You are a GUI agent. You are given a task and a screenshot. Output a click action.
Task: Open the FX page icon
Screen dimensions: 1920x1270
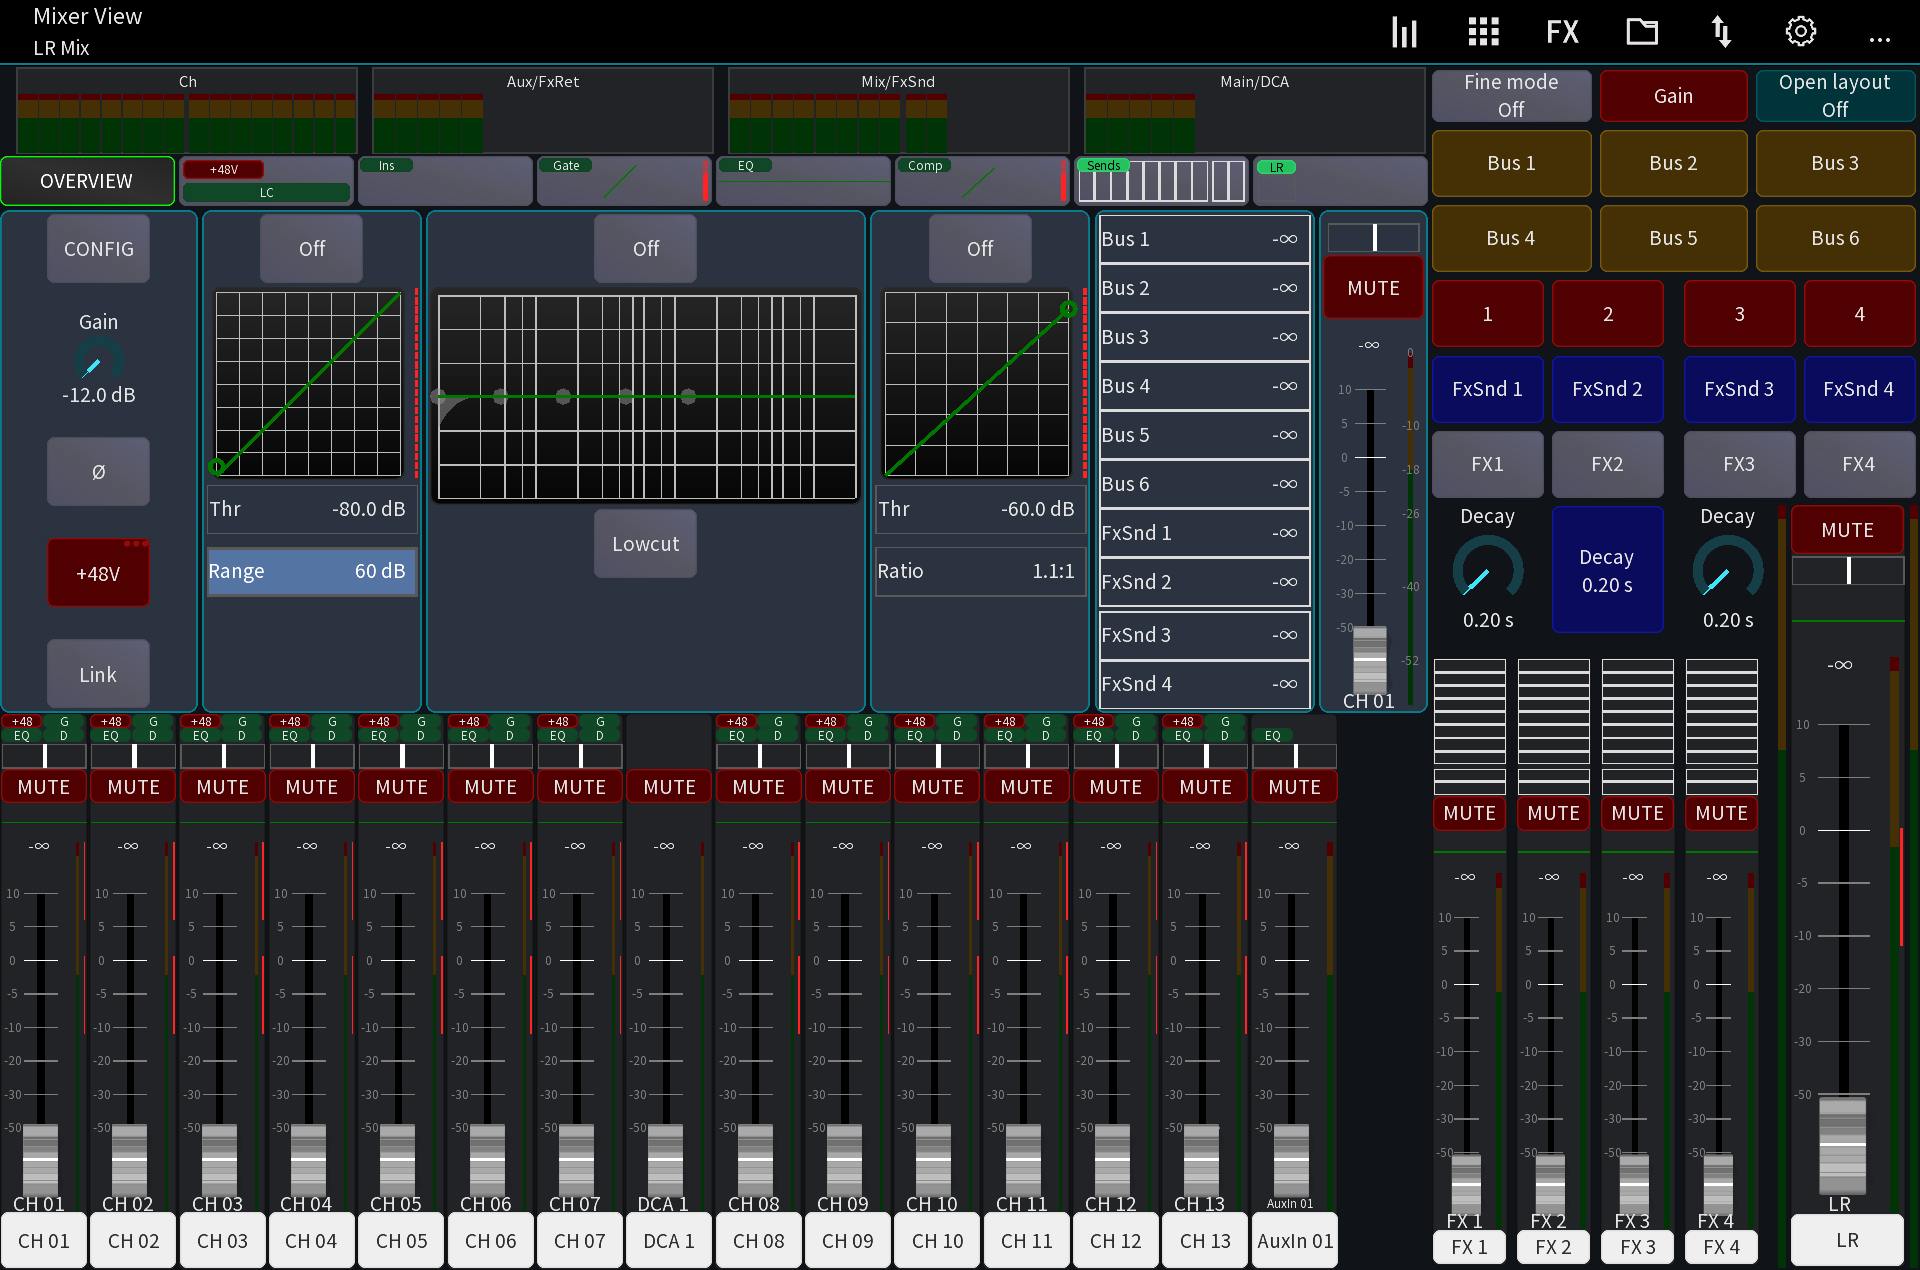(x=1562, y=32)
